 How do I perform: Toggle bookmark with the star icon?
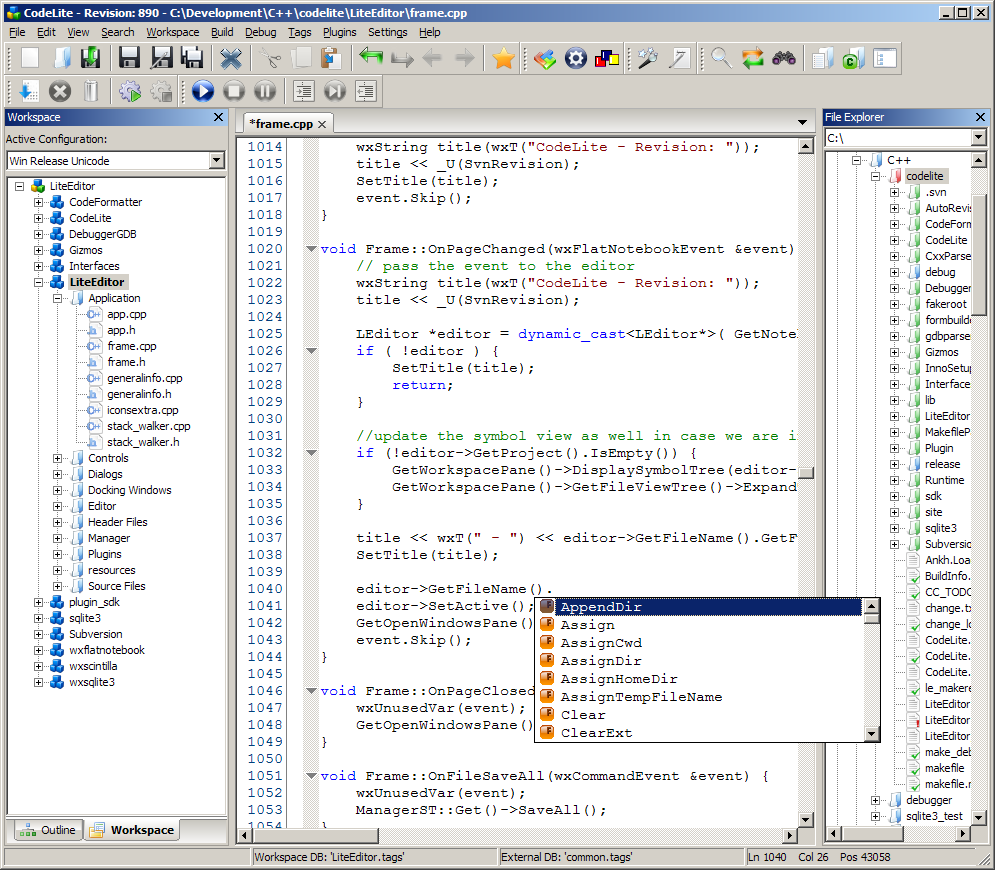tap(504, 59)
